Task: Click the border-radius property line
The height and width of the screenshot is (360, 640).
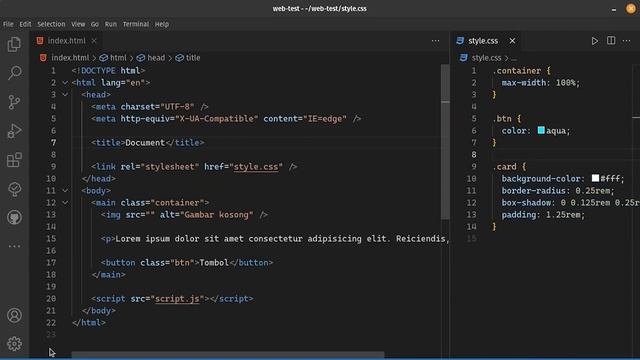Action: point(558,191)
